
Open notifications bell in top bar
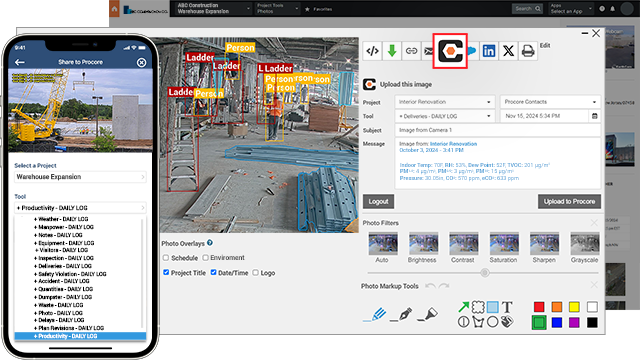[613, 9]
